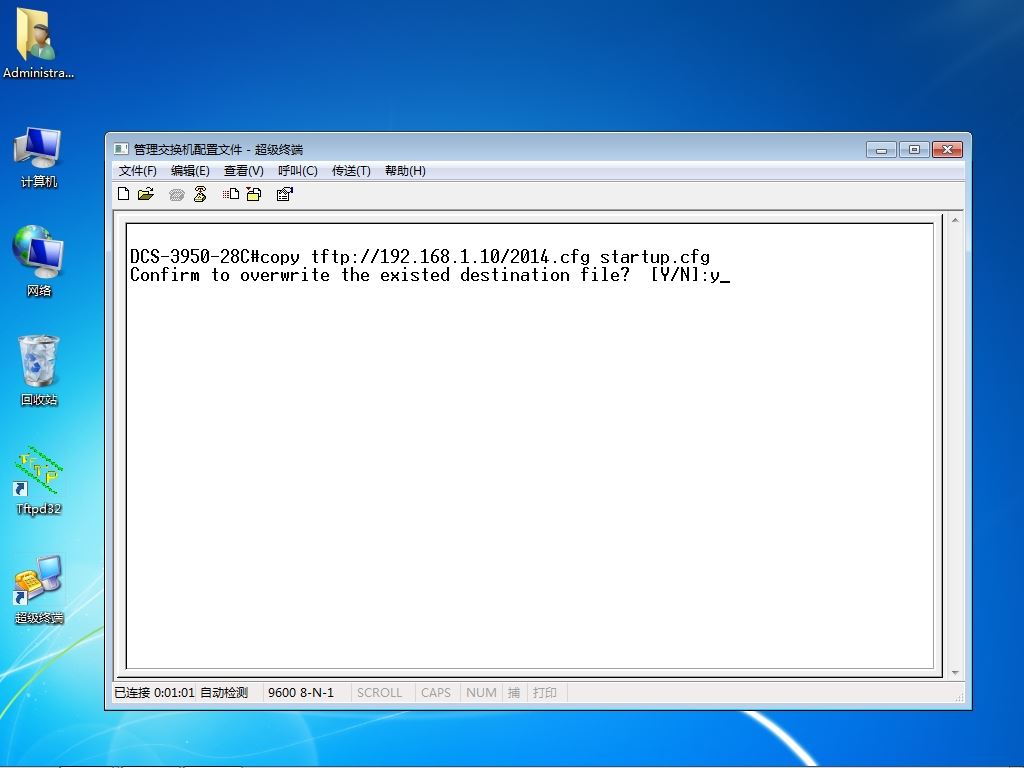Click the scrollbar up arrow

click(955, 221)
